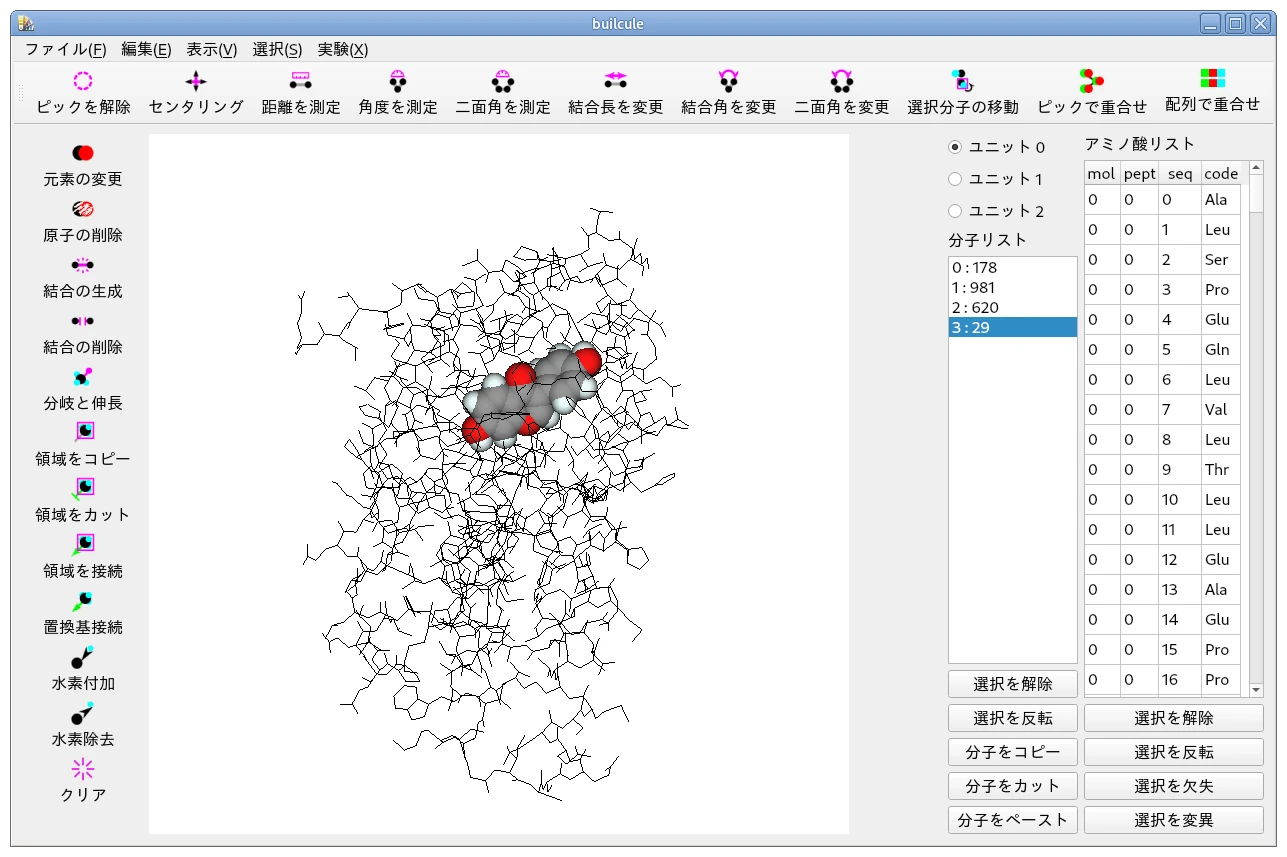Select the ユニット 0 radio button
This screenshot has width=1287, height=857.
click(955, 147)
